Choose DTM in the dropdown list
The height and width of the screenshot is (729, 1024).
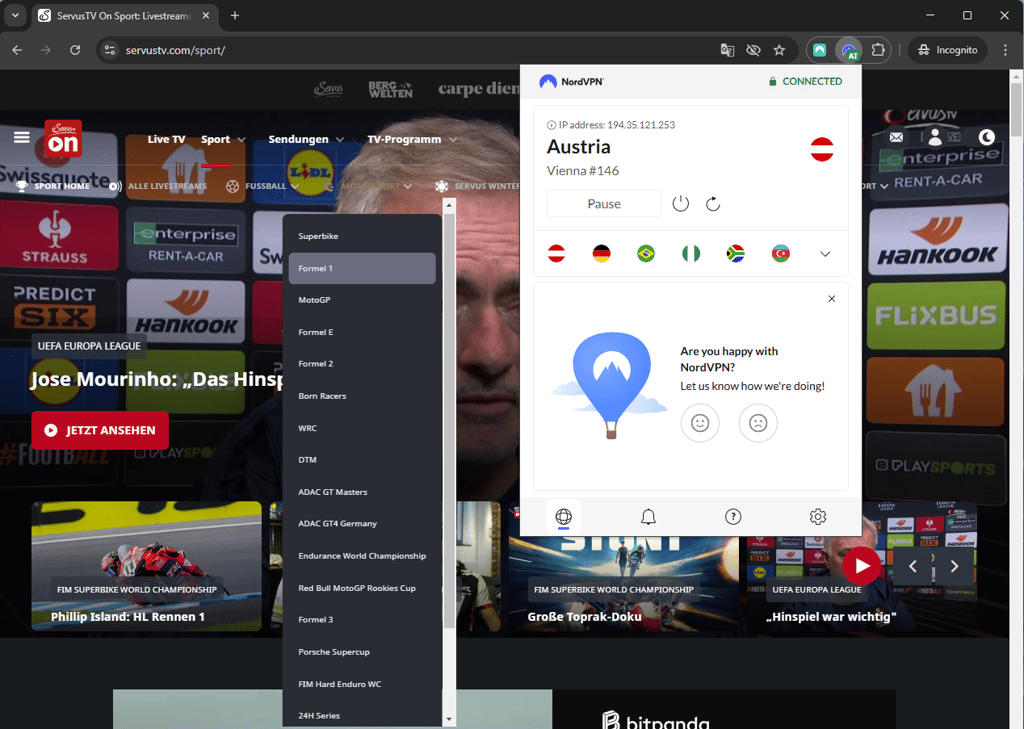click(x=362, y=460)
